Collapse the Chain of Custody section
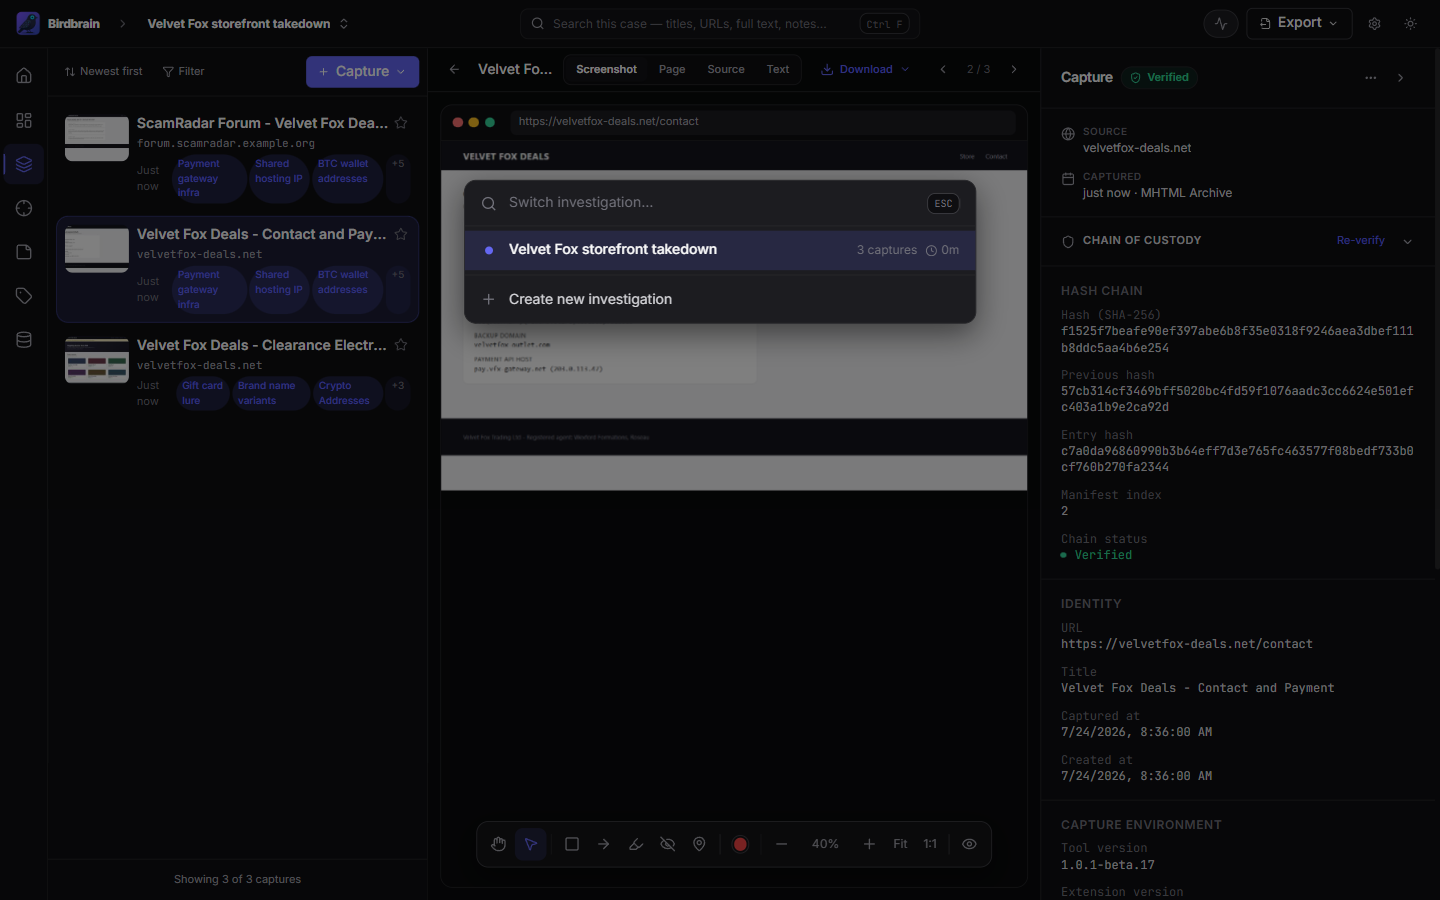The image size is (1440, 900). [x=1408, y=241]
